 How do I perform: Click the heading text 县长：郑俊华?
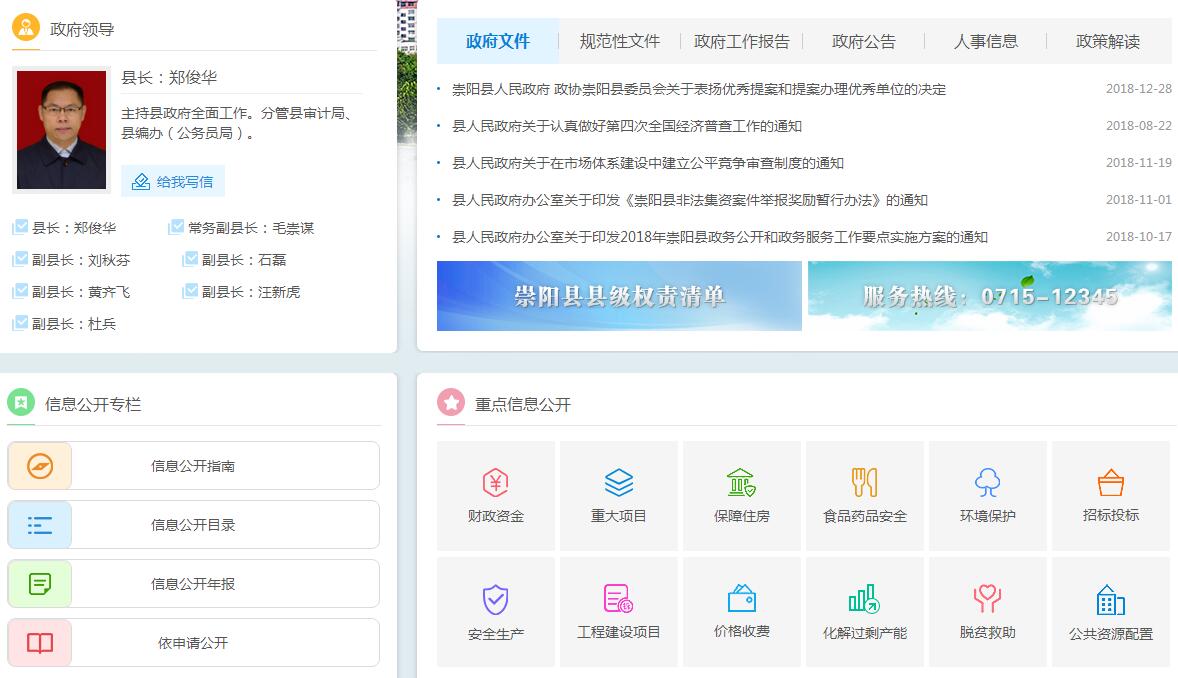[x=169, y=77]
